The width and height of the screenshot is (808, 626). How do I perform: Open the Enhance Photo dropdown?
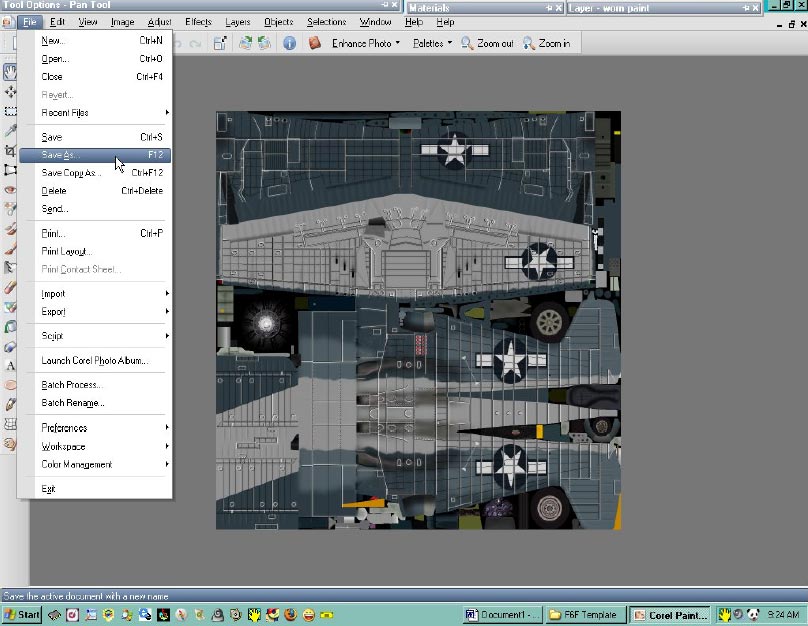click(x=365, y=44)
